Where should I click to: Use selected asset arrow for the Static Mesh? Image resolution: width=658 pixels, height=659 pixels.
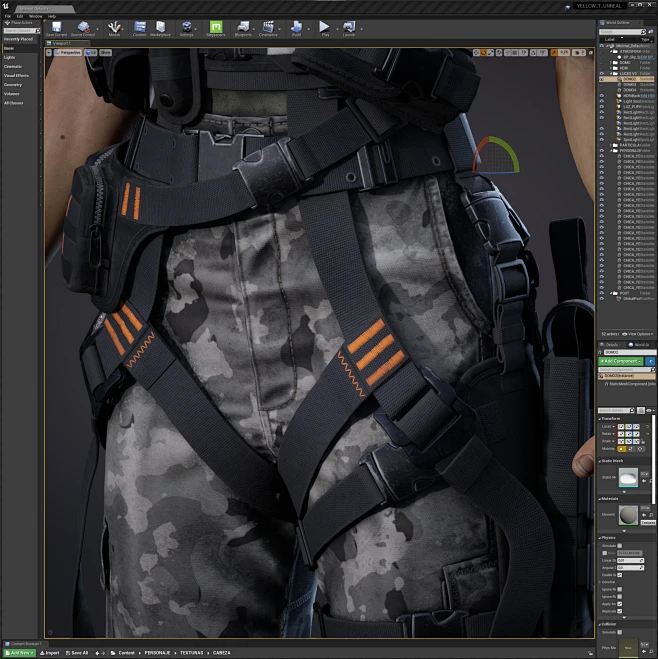click(644, 481)
